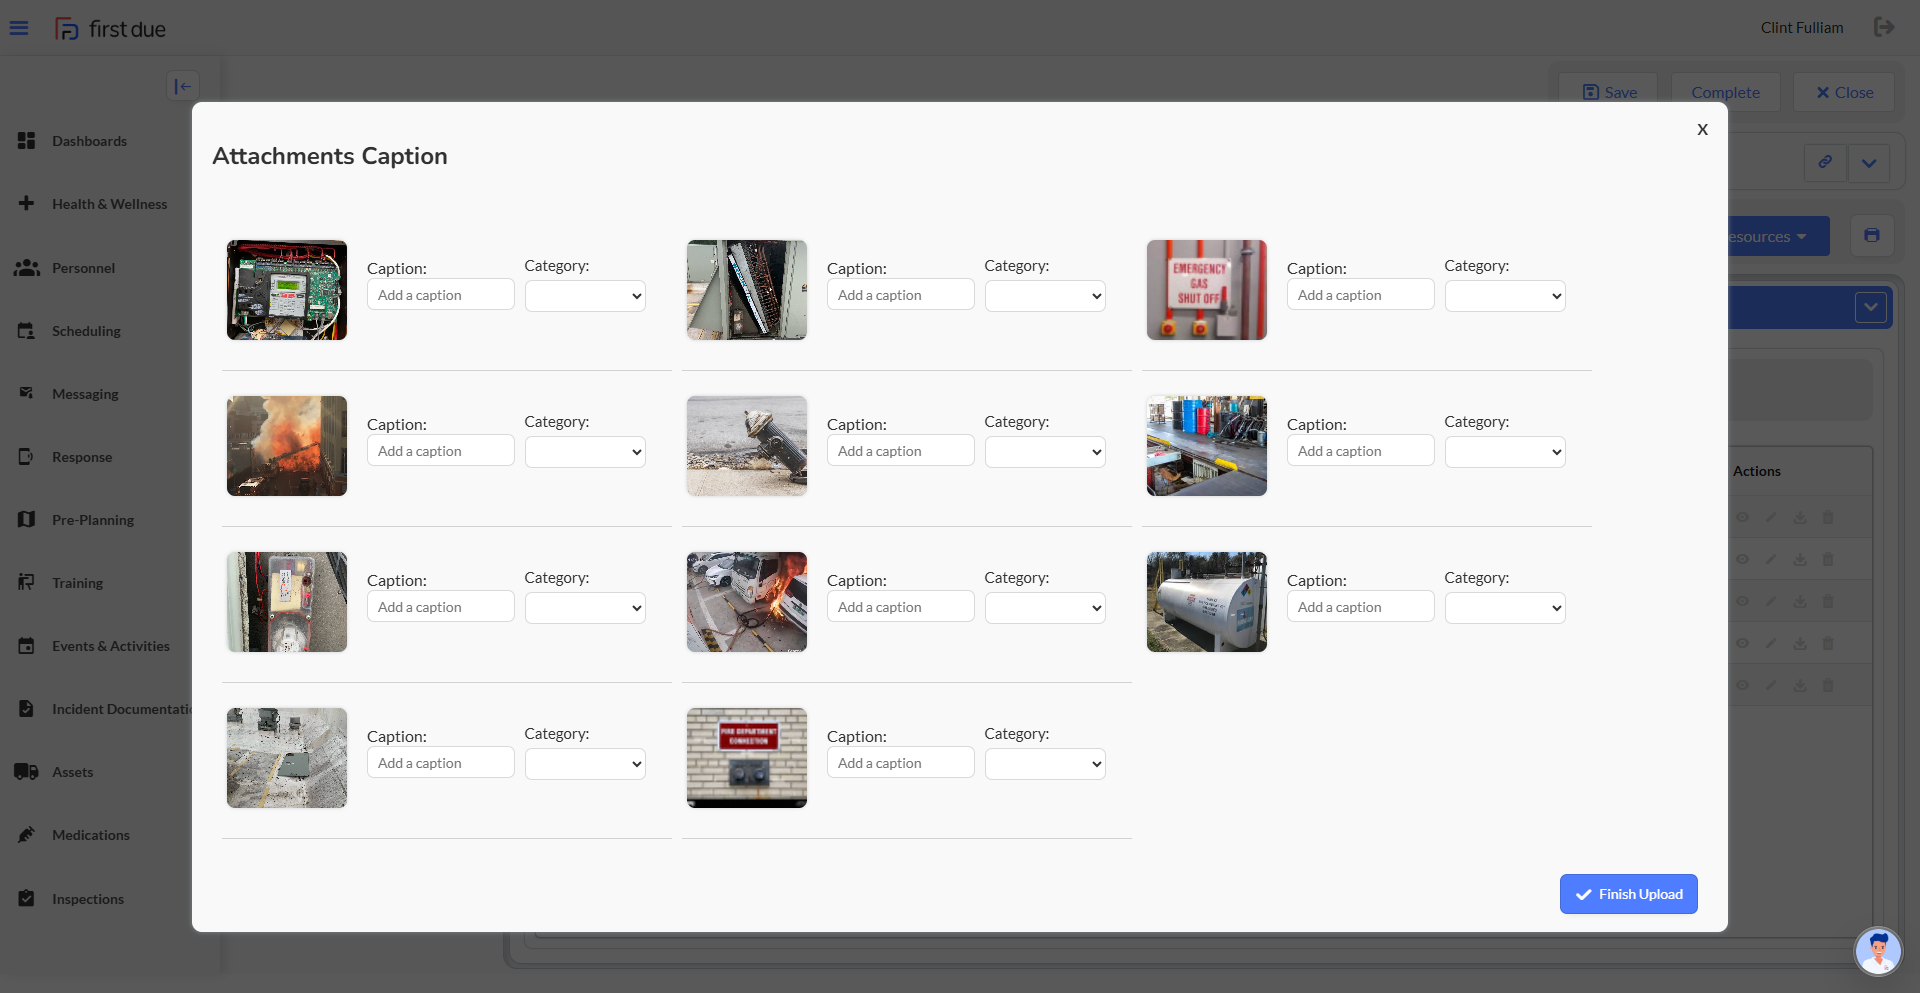Screen dimensions: 1920x993
Task: Click caption field for fire hydrant photo
Action: click(900, 451)
